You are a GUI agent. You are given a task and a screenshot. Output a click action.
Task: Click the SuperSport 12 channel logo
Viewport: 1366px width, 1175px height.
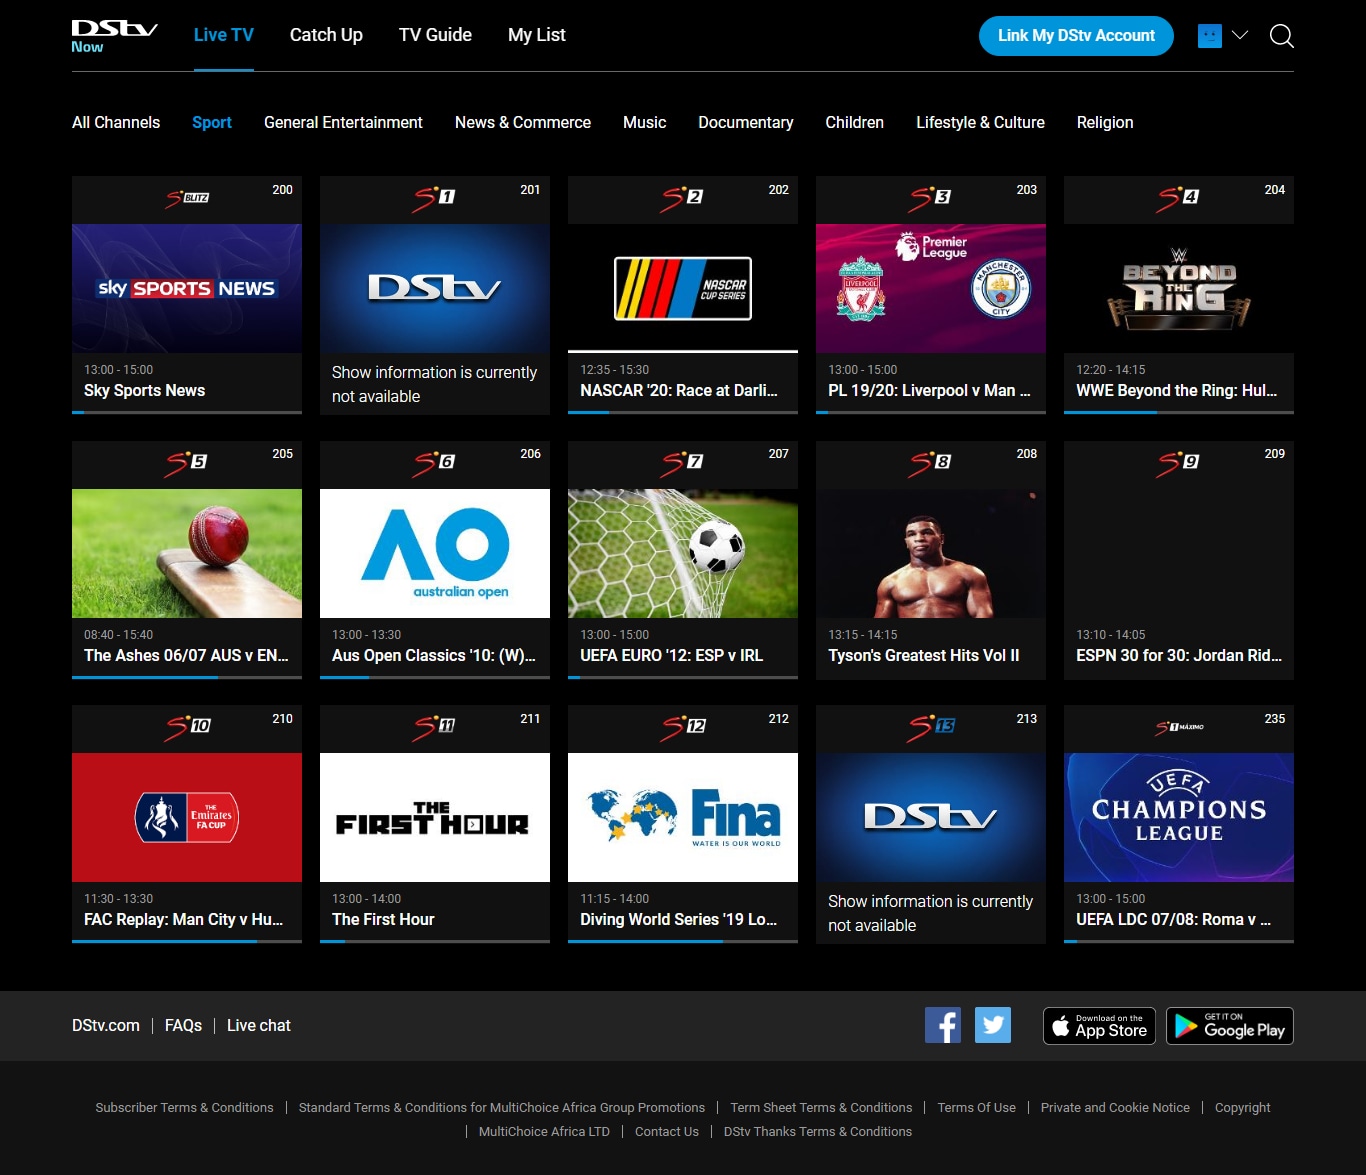683,727
